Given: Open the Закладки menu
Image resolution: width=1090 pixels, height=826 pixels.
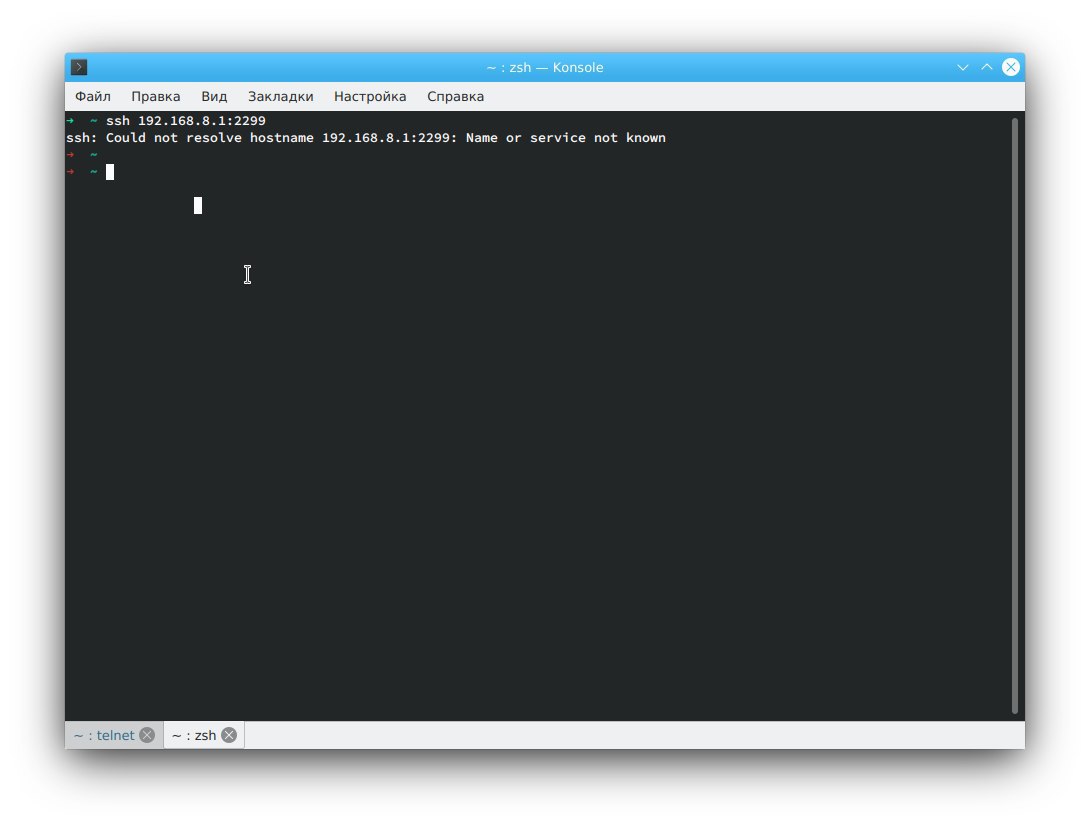Looking at the screenshot, I should 281,97.
